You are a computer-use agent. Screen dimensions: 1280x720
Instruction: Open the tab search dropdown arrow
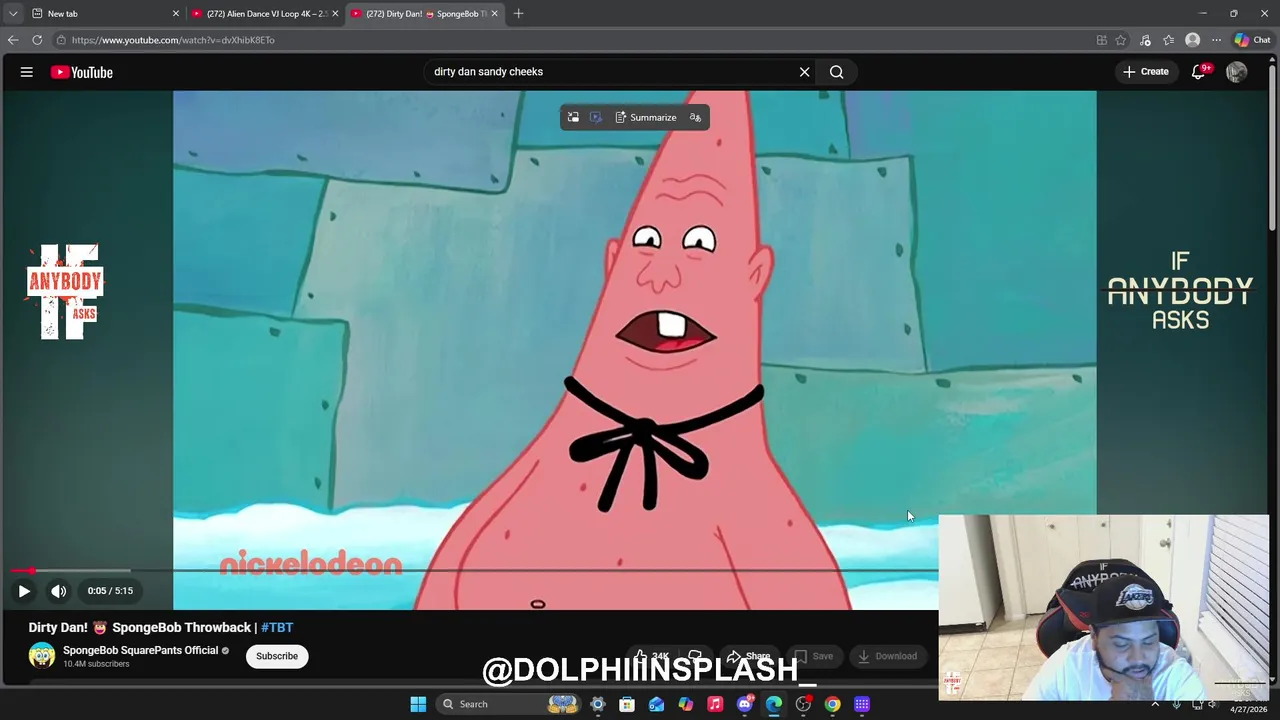[x=12, y=14]
